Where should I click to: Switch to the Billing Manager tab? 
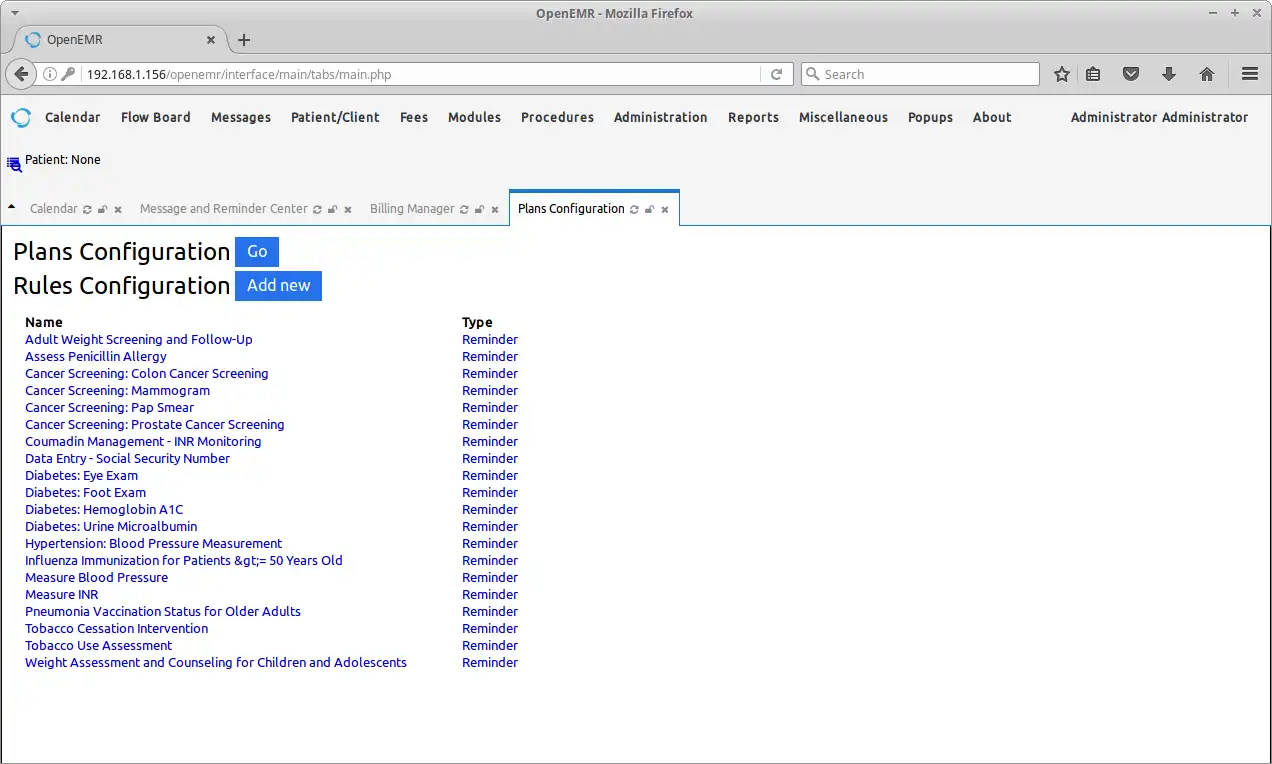click(x=411, y=209)
